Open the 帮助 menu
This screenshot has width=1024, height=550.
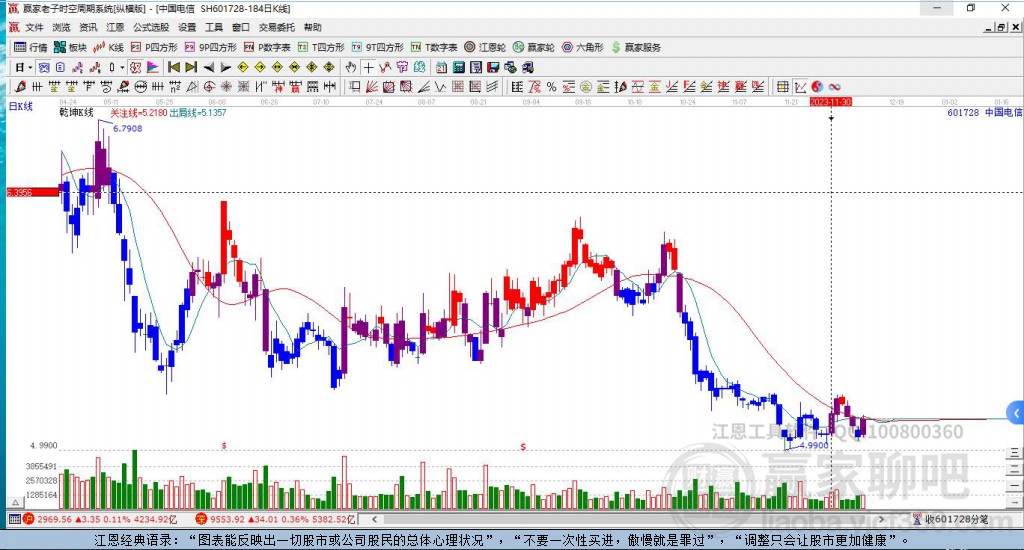tap(313, 27)
